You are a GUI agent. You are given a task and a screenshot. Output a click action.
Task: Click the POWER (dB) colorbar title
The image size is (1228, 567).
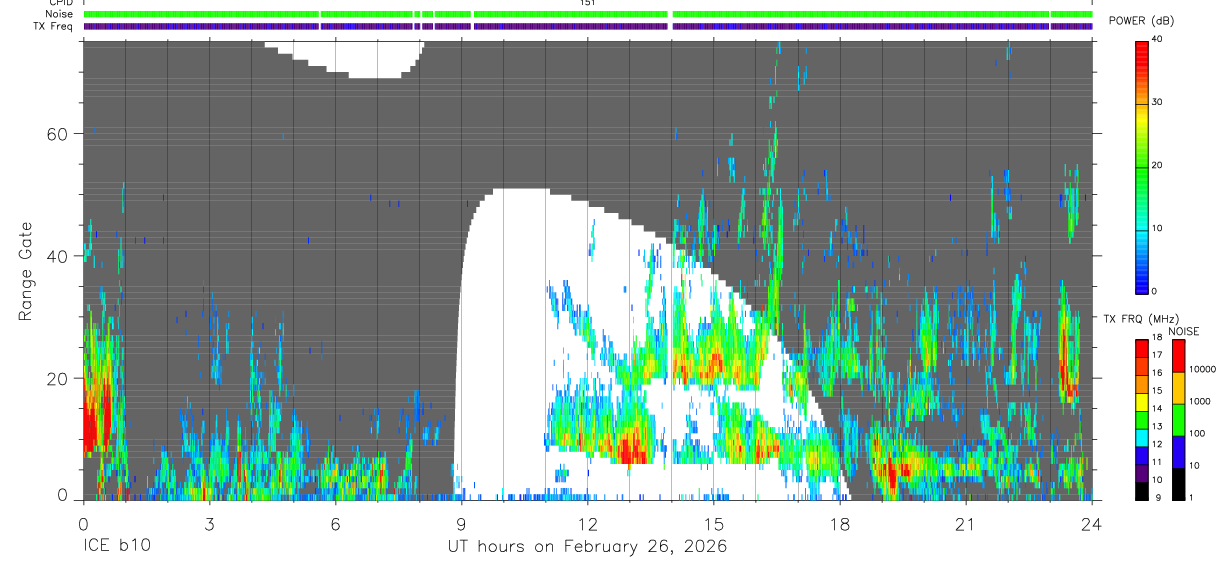click(x=1141, y=21)
